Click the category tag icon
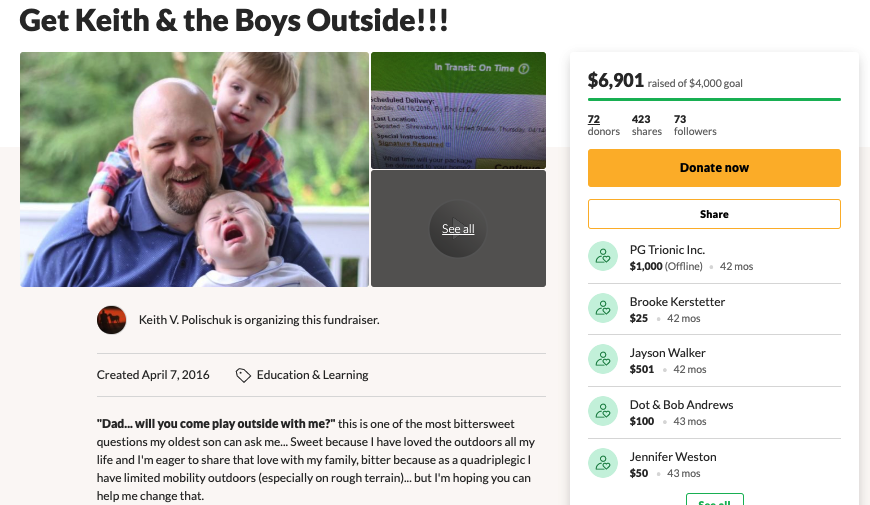Viewport: 870px width, 505px height. [243, 375]
